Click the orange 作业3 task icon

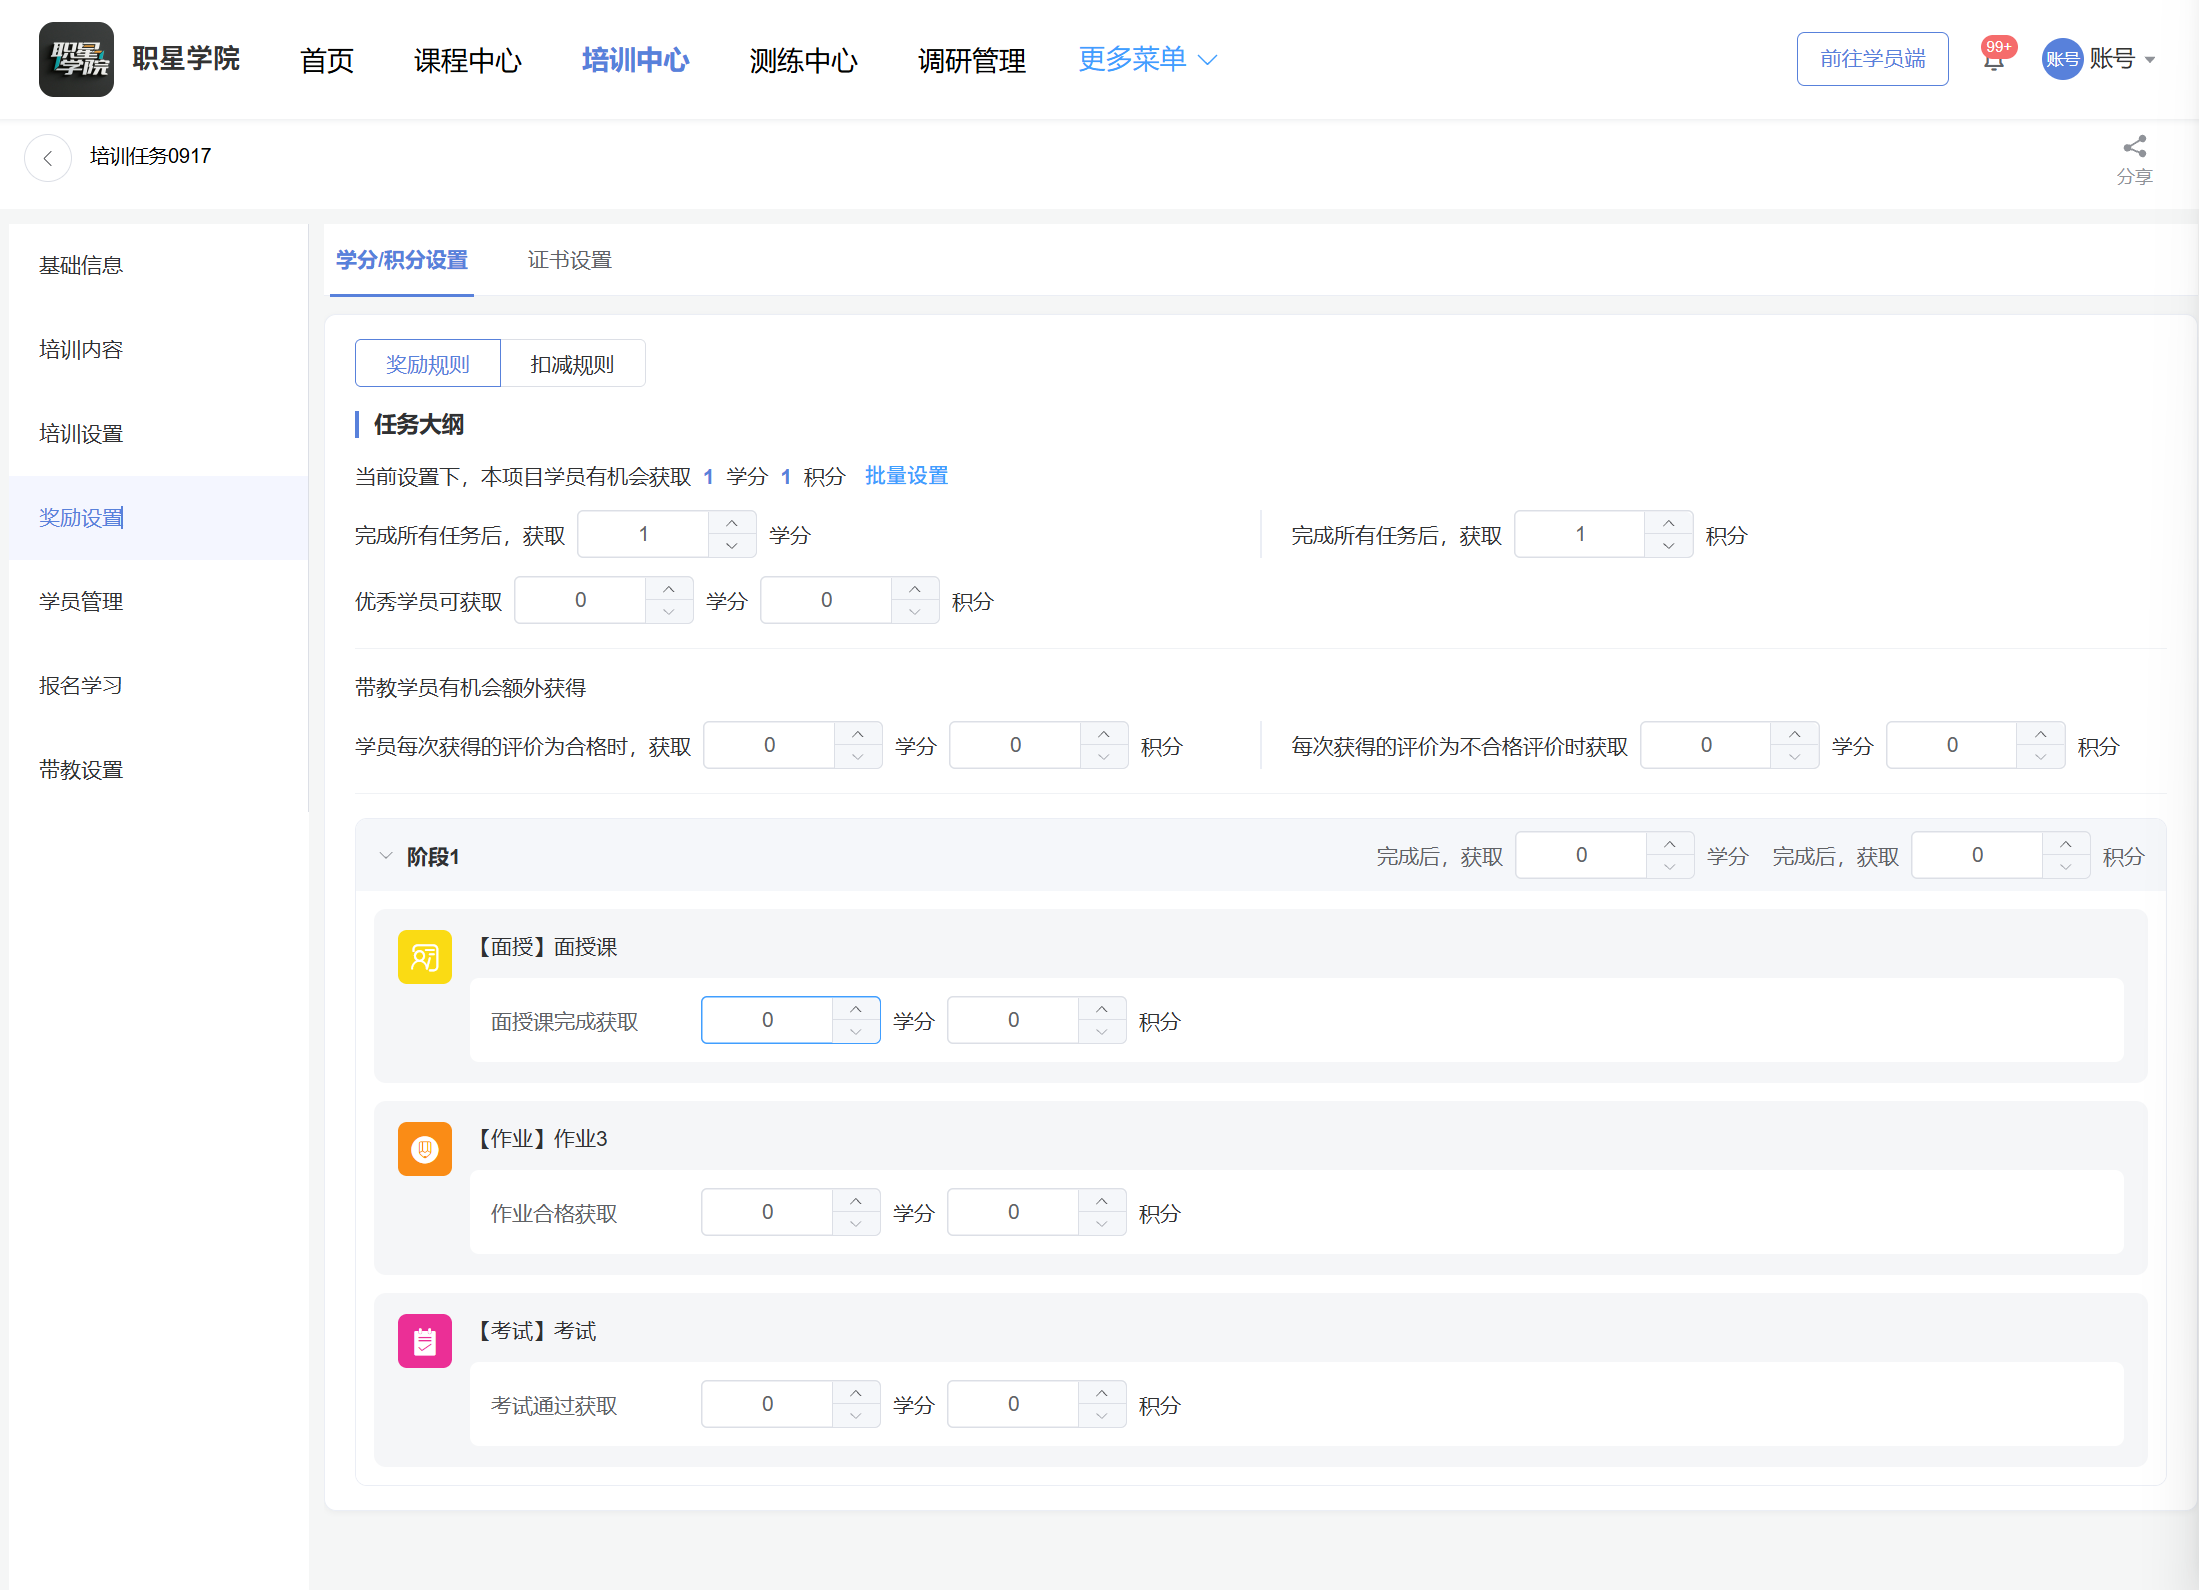[424, 1149]
